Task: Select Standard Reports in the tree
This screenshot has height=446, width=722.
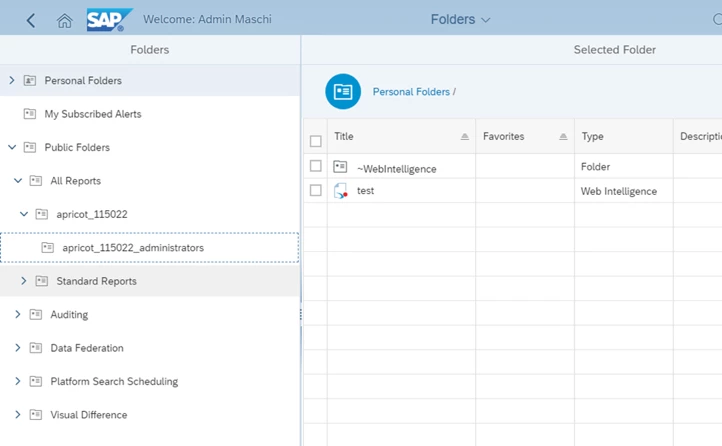Action: (x=96, y=281)
